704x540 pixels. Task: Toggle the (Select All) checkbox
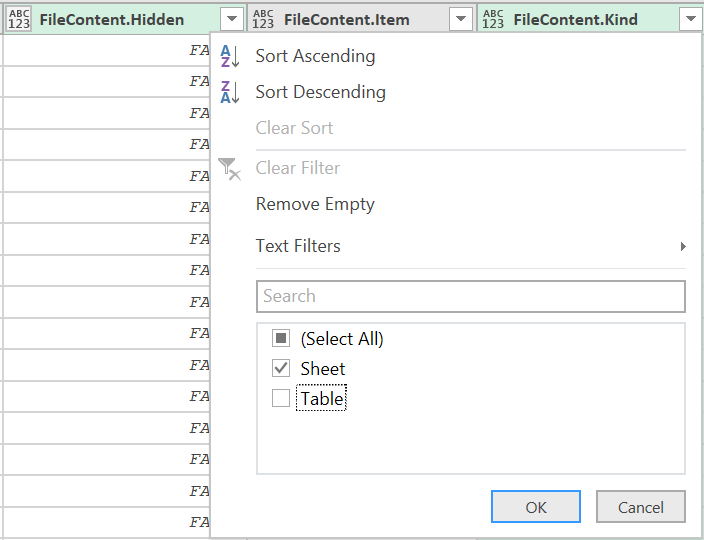point(281,338)
